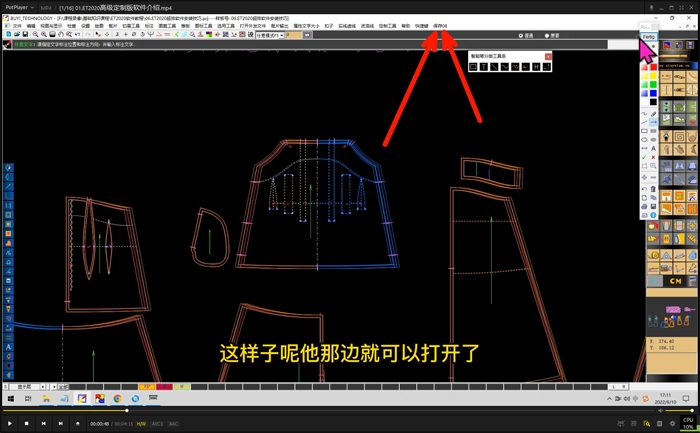This screenshot has width=700, height=433.
Task: Open the 设置 menu
Action: (x=85, y=26)
